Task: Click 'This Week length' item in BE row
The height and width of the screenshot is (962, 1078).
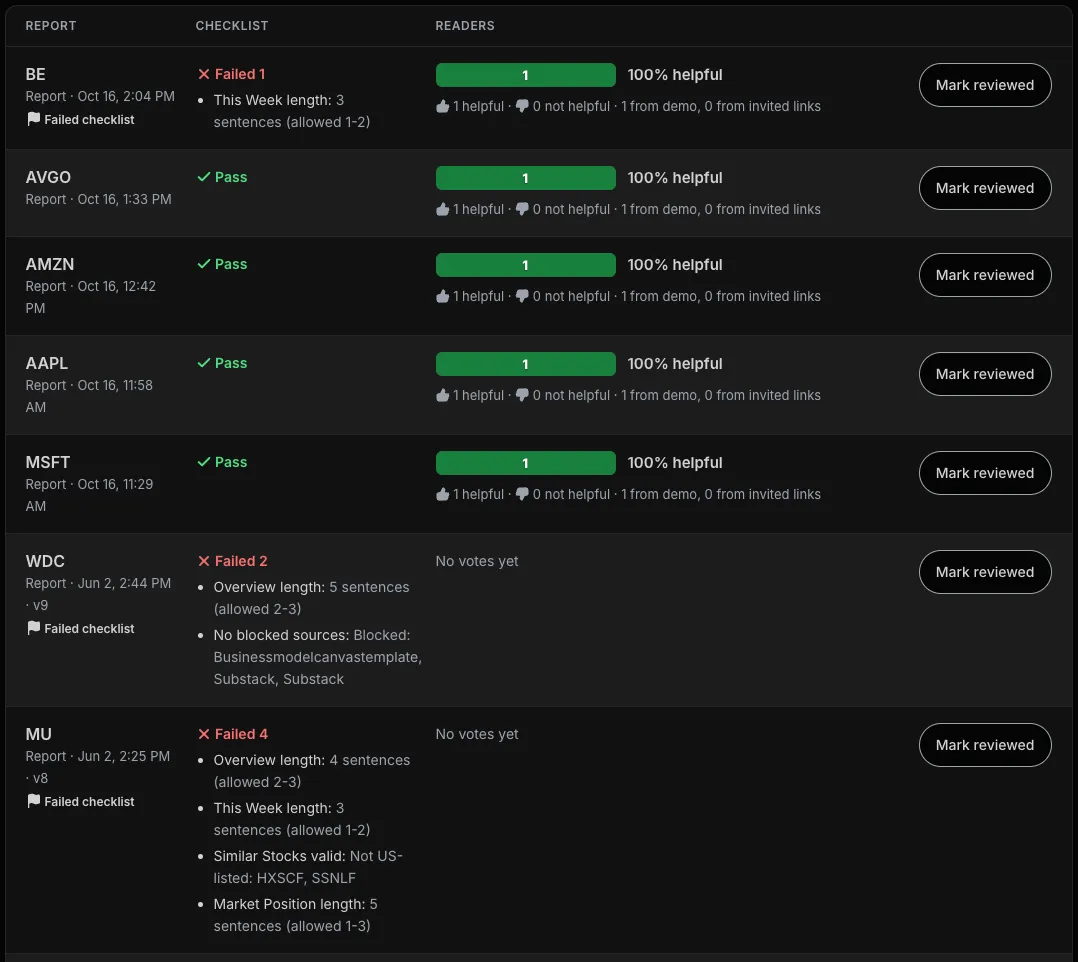Action: pyautogui.click(x=292, y=111)
